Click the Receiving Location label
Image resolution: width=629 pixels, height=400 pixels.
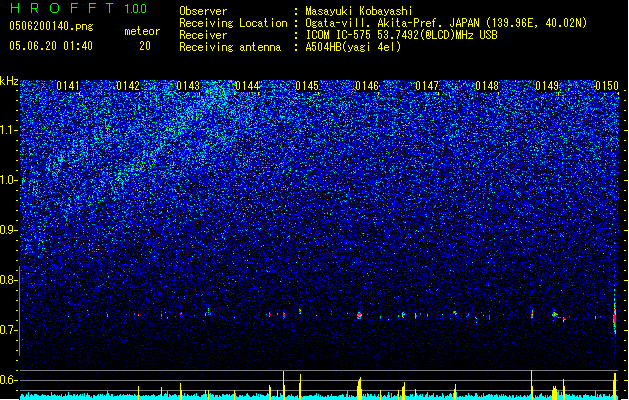click(233, 23)
